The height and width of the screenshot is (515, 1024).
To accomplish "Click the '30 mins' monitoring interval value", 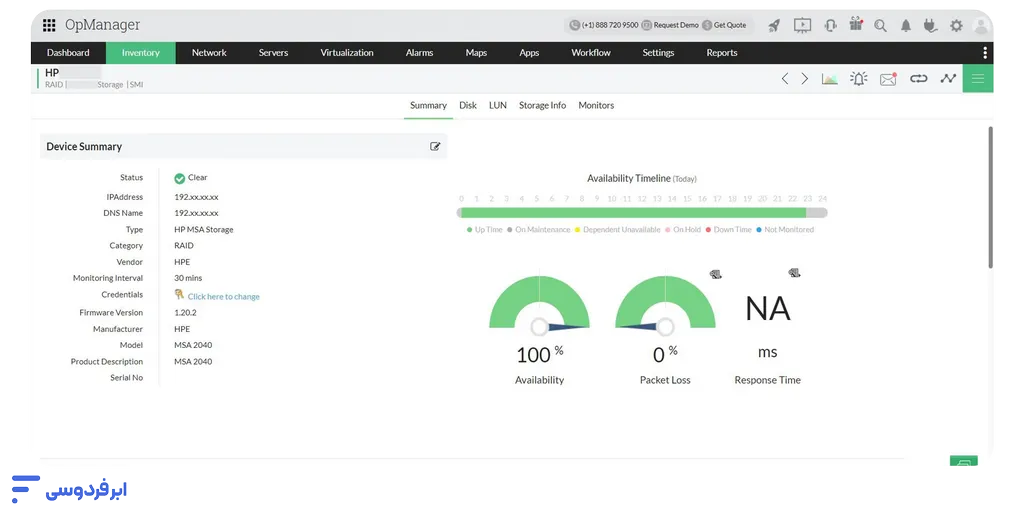I will click(x=188, y=278).
